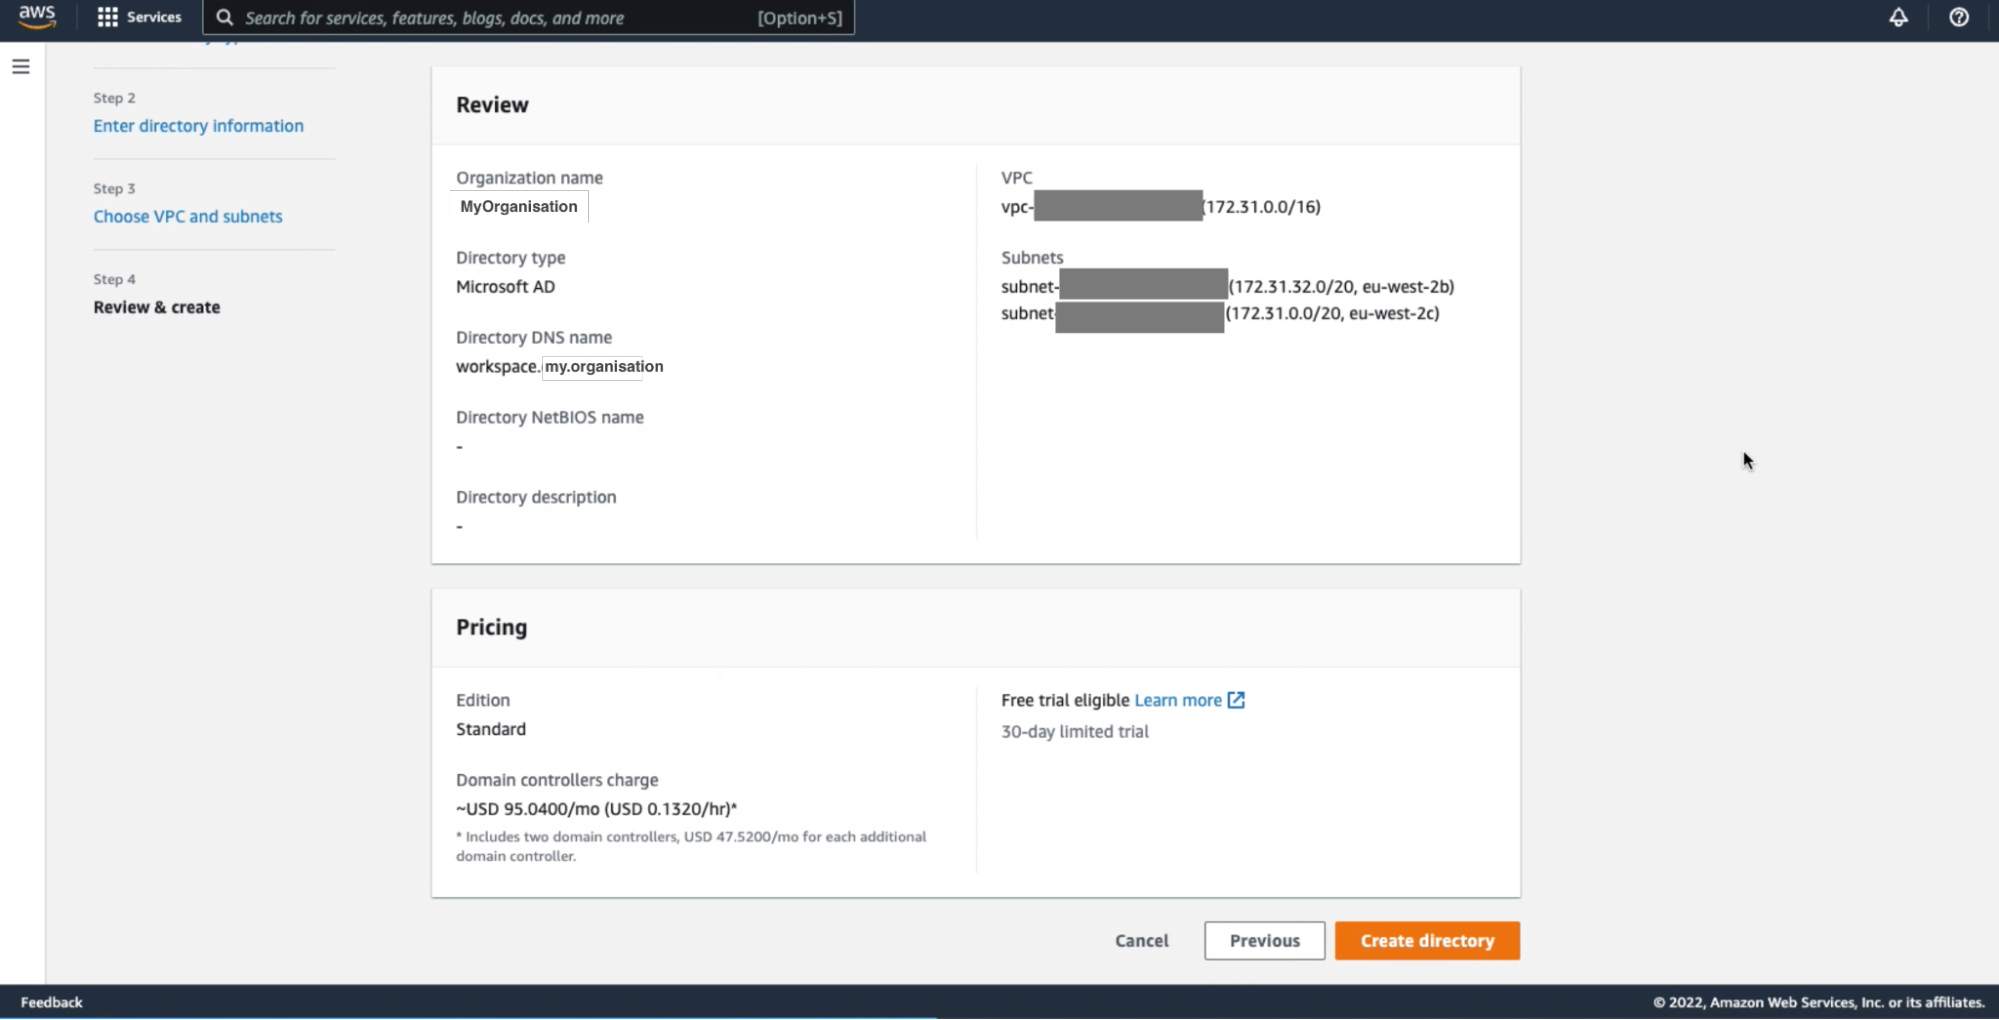Select the MyOrganisation organization name value
Image resolution: width=1999 pixels, height=1020 pixels.
(x=519, y=206)
